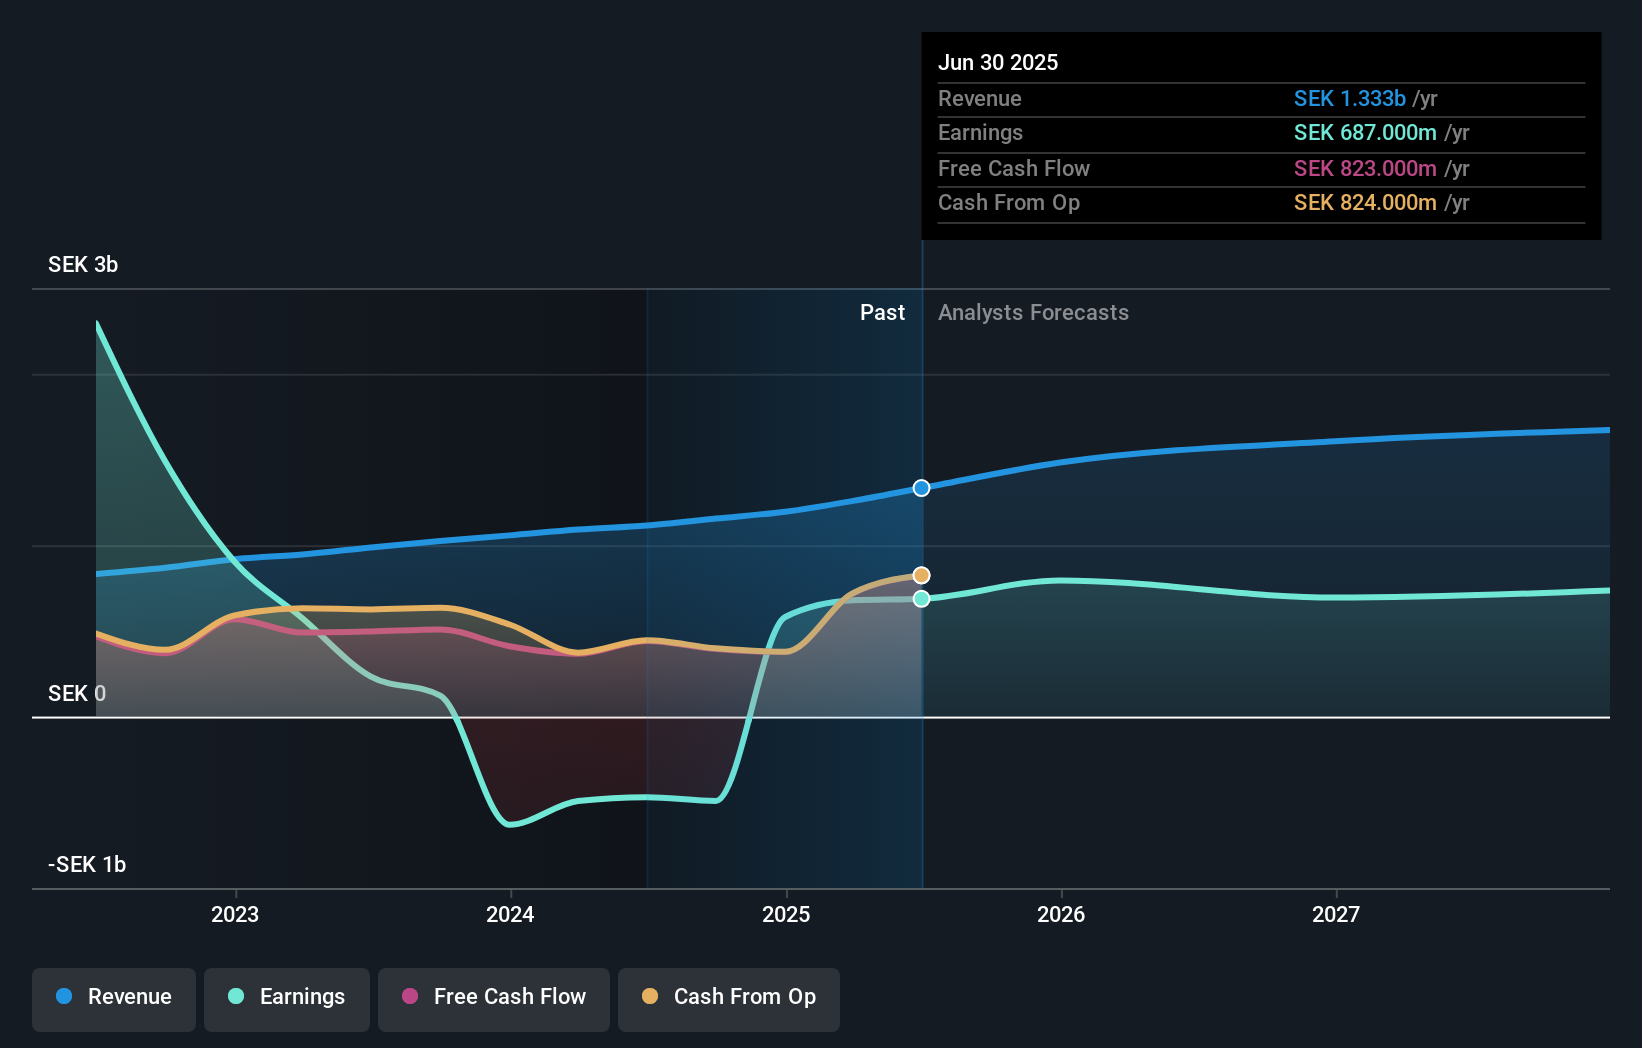Click the 2024 x-axis label

(x=510, y=914)
